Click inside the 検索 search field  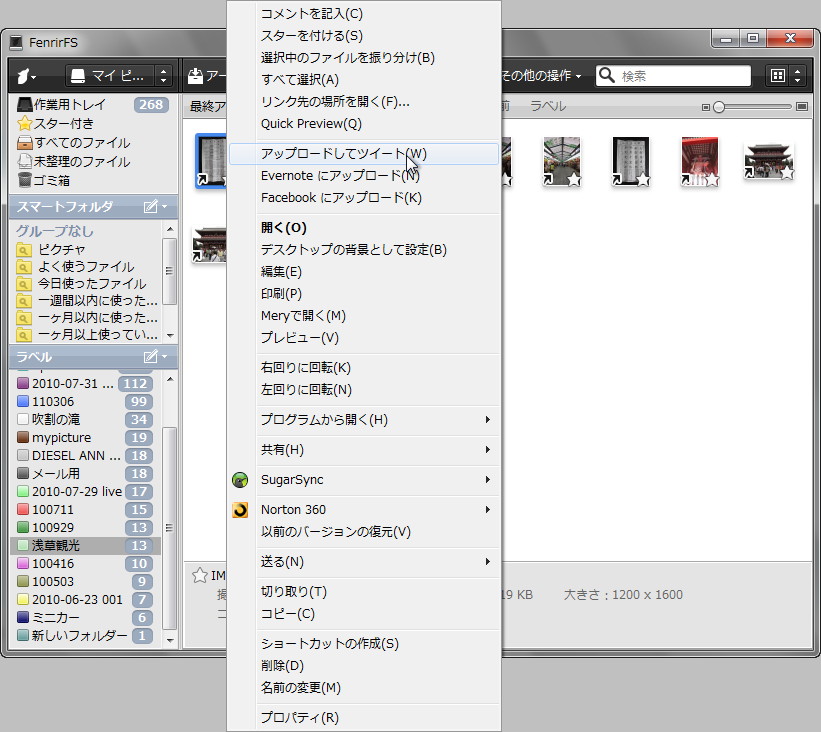point(680,75)
